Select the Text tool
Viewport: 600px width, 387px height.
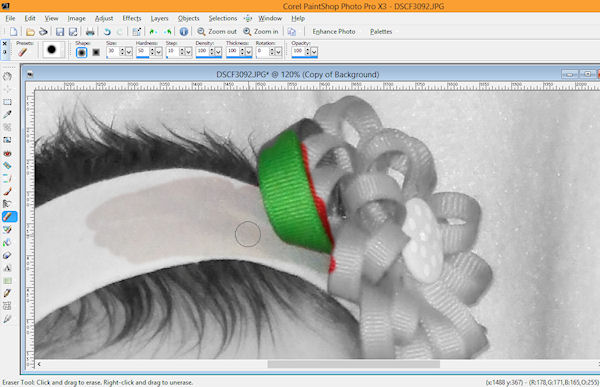pos(7,268)
